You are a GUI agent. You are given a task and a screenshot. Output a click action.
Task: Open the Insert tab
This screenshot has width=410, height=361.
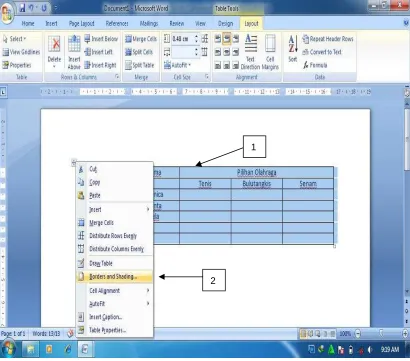(51, 24)
